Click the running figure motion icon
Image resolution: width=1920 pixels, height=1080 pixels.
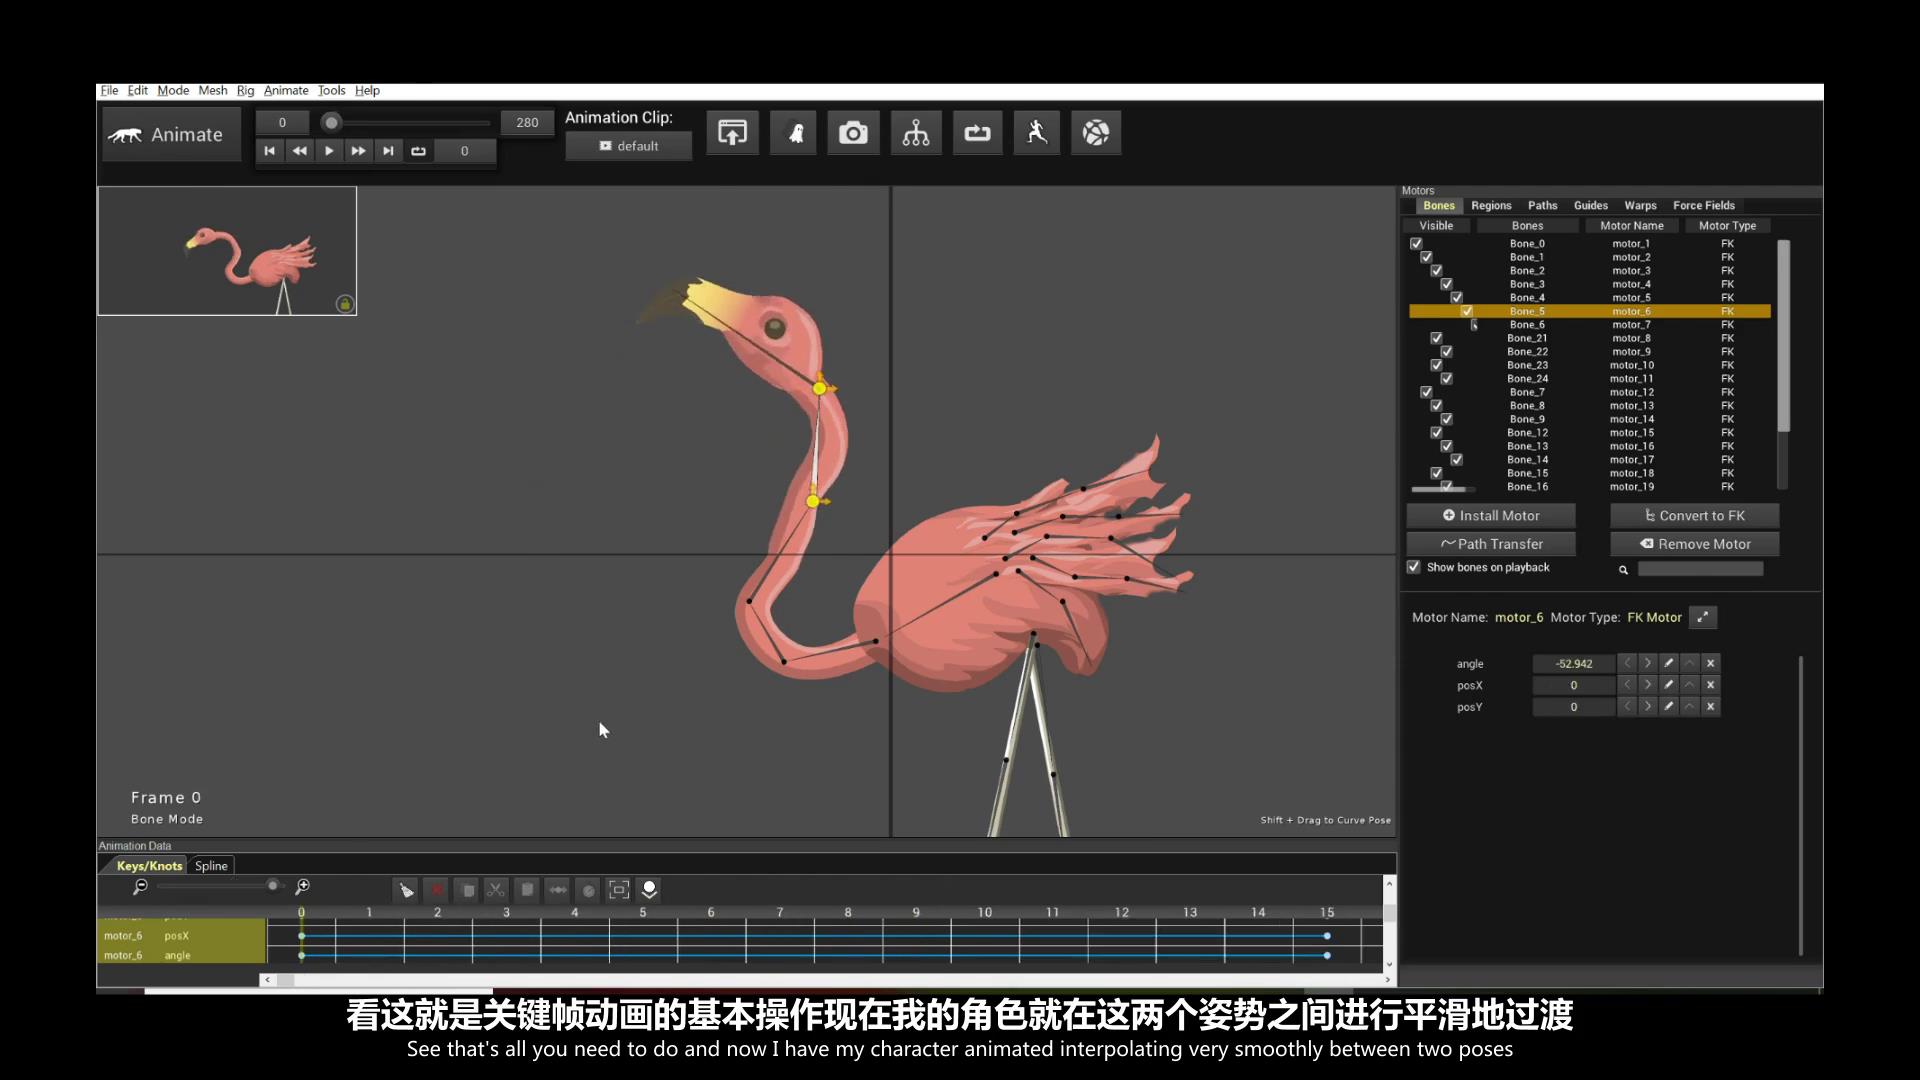coord(1037,133)
